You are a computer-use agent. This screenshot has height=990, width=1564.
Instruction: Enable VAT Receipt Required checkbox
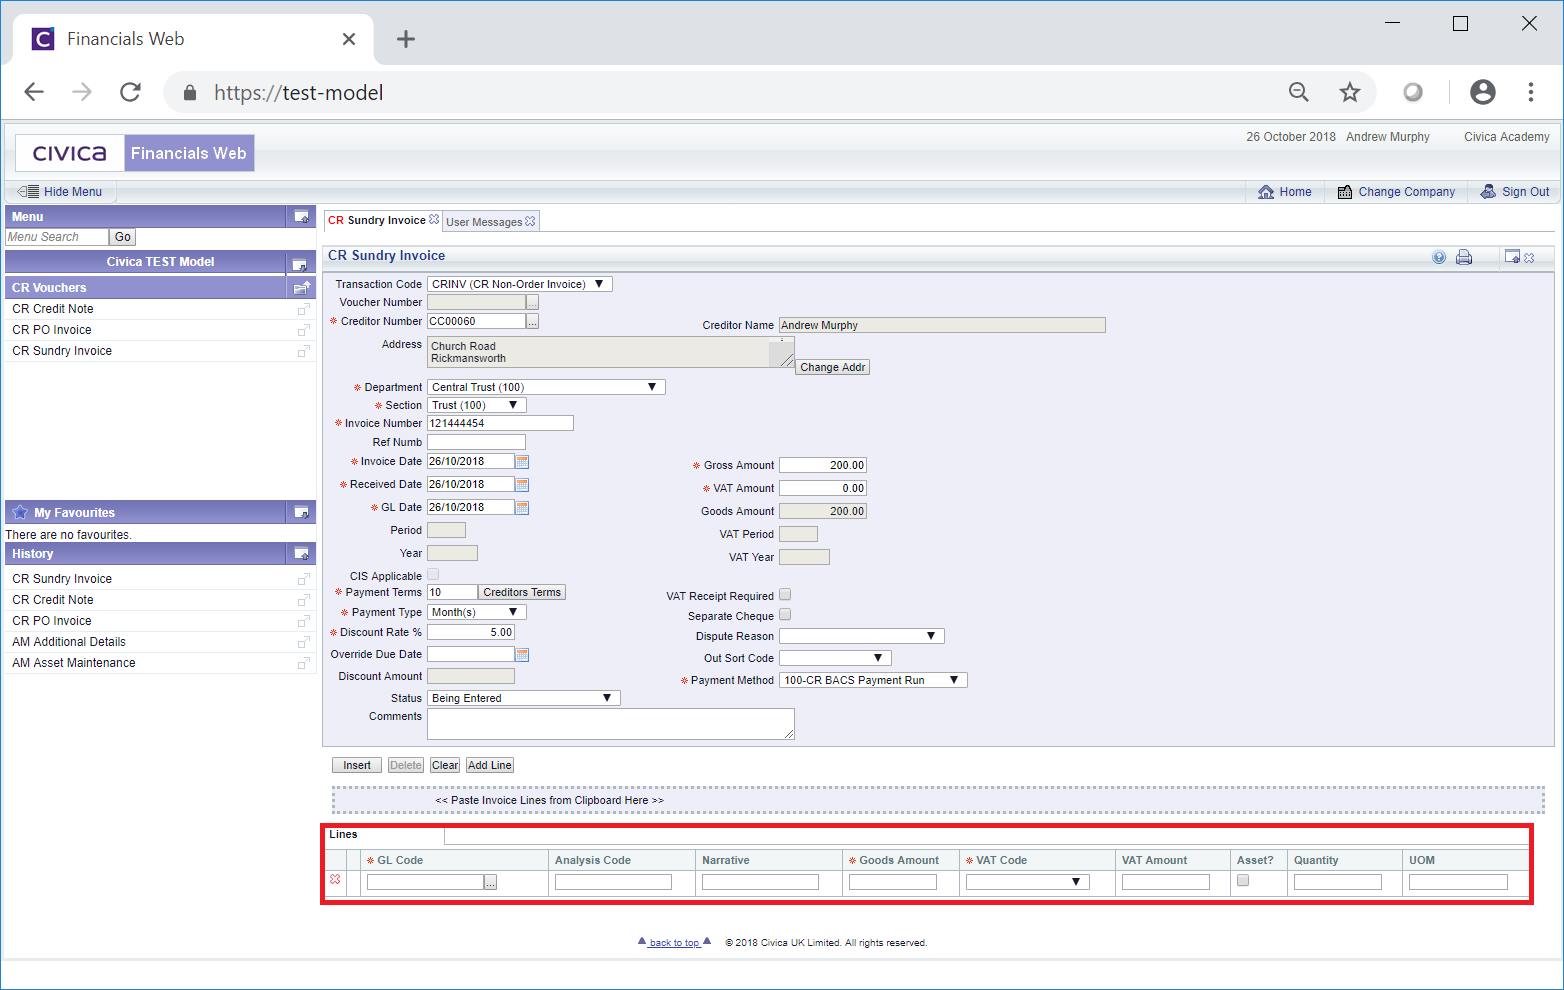[x=785, y=594]
